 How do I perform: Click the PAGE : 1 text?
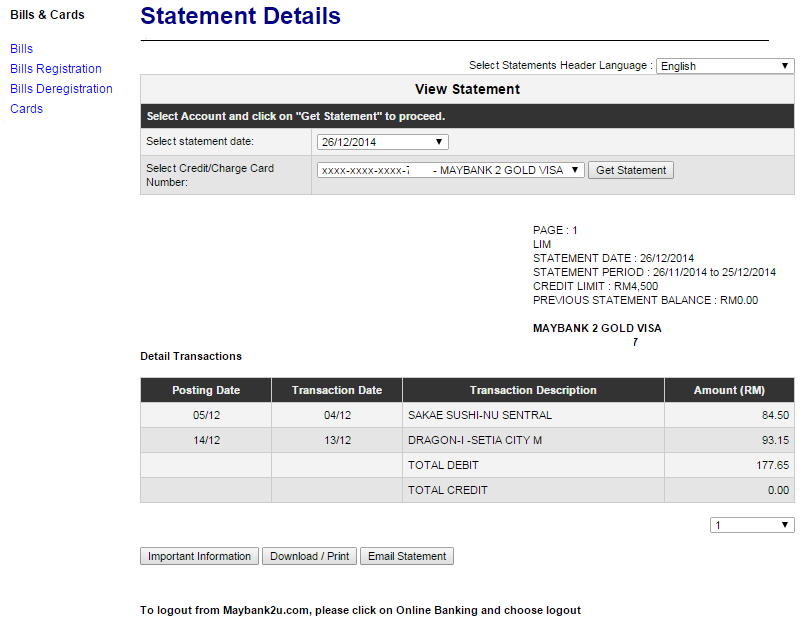pos(555,231)
